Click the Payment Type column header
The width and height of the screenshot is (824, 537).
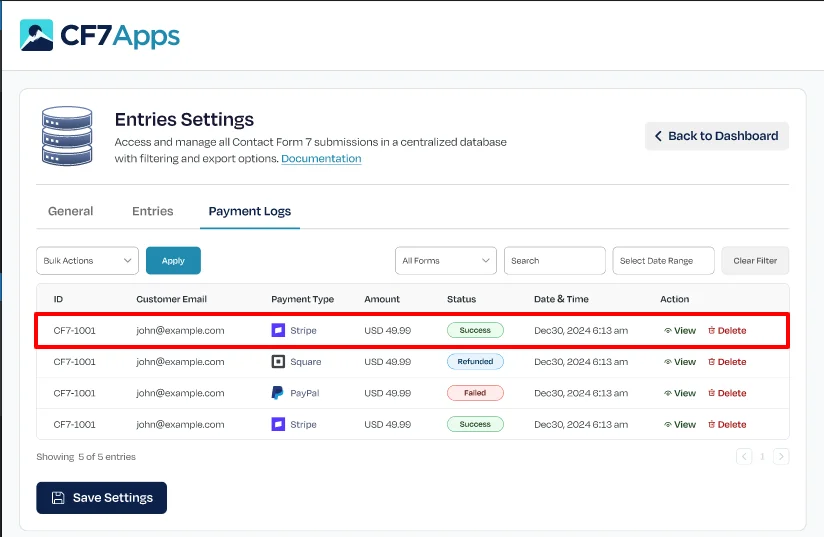pyautogui.click(x=302, y=299)
